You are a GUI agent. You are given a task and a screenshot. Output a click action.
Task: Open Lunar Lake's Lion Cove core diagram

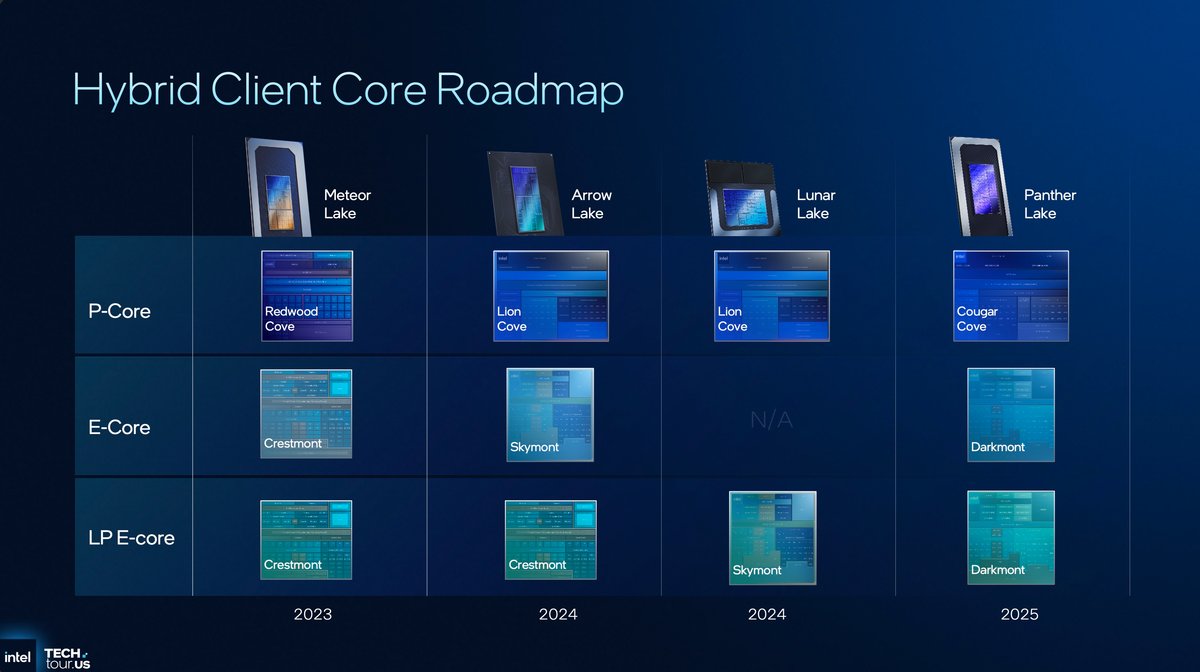coord(771,296)
